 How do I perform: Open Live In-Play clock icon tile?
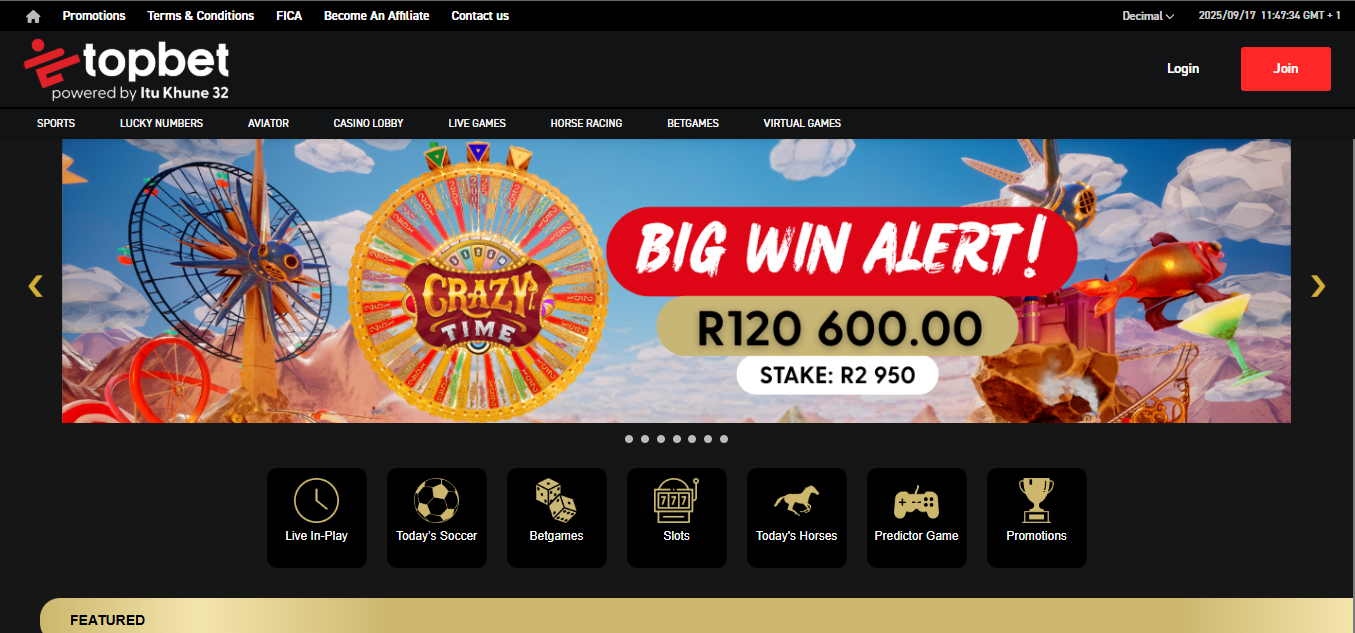(x=317, y=518)
